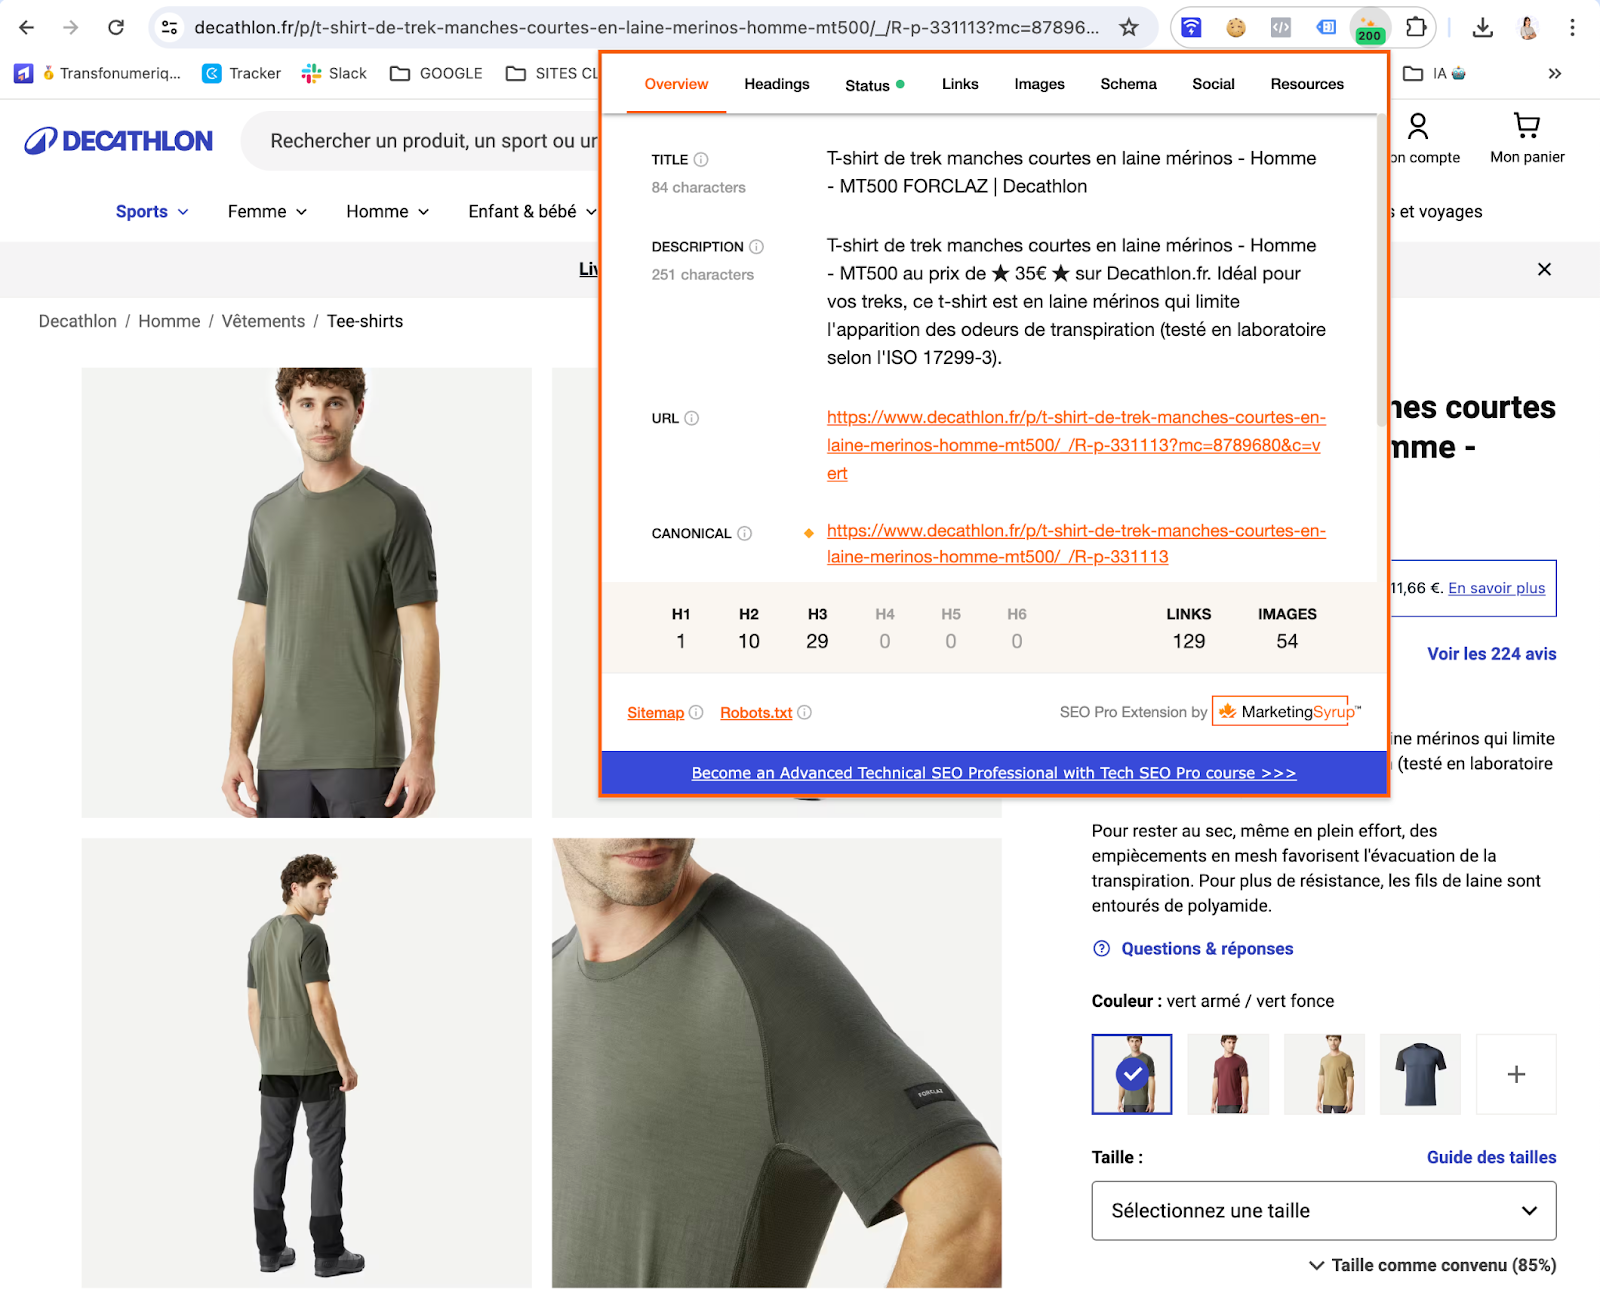Image resolution: width=1600 pixels, height=1290 pixels.
Task: Expand the Homme menu
Action: [388, 211]
